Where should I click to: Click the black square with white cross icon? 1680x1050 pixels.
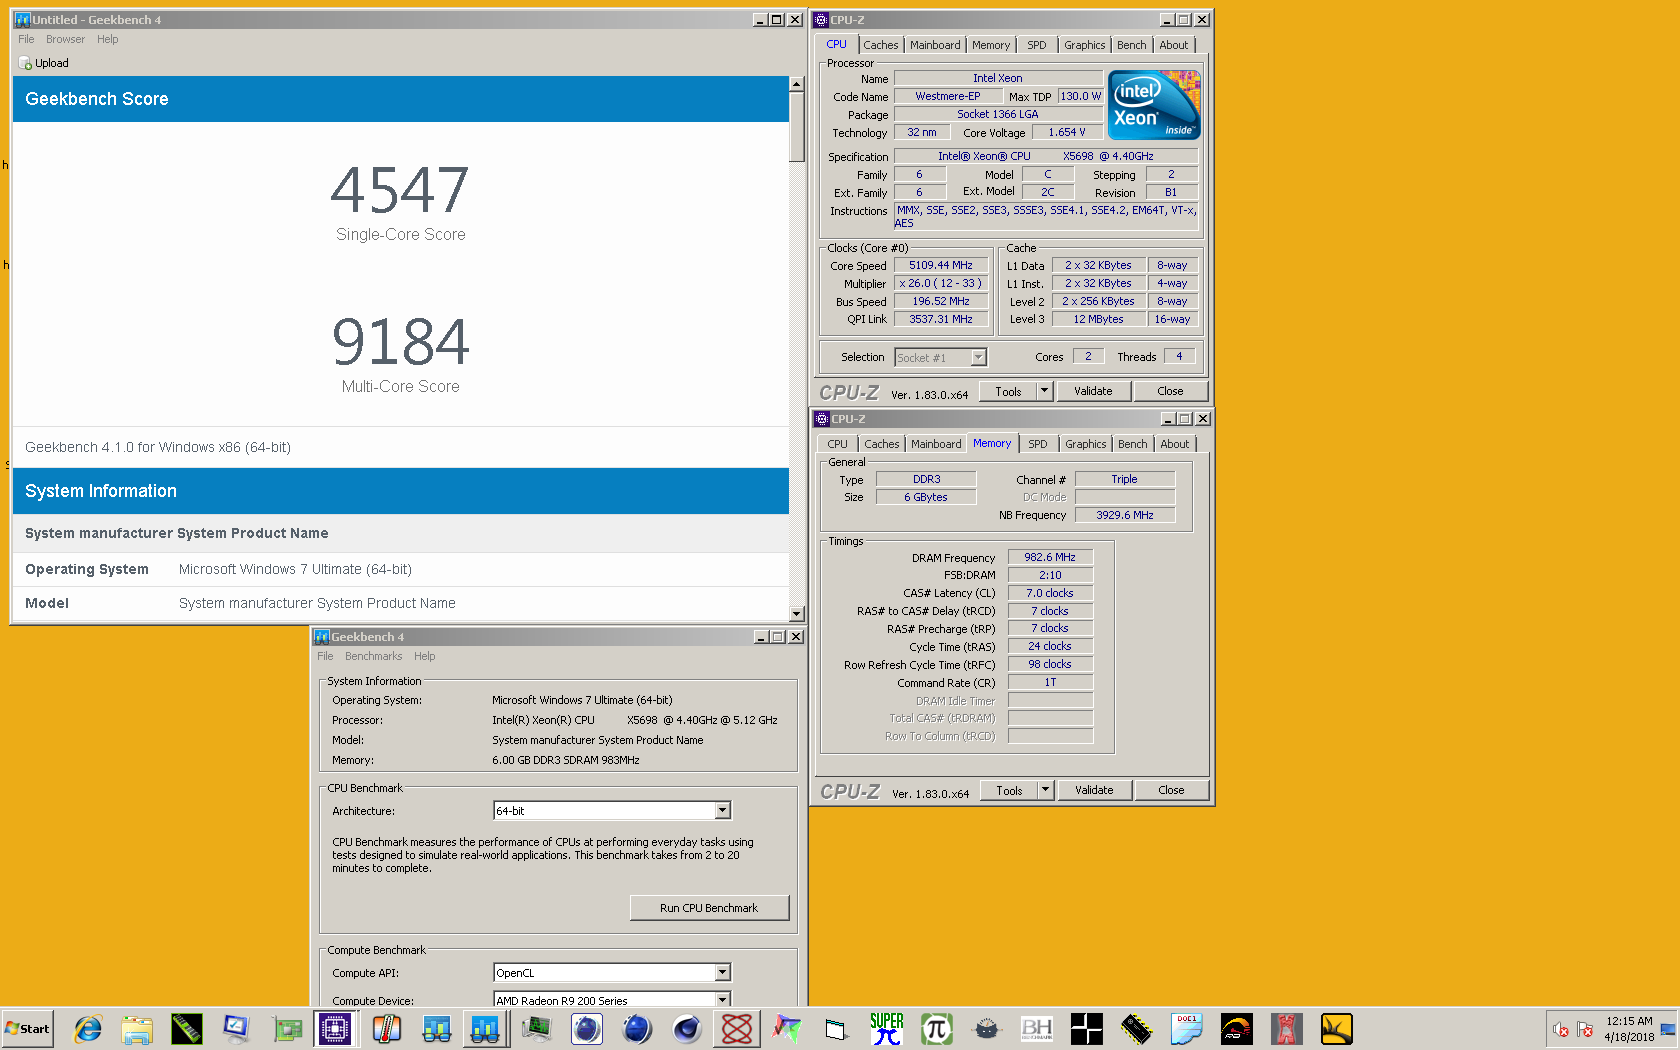click(1087, 1029)
